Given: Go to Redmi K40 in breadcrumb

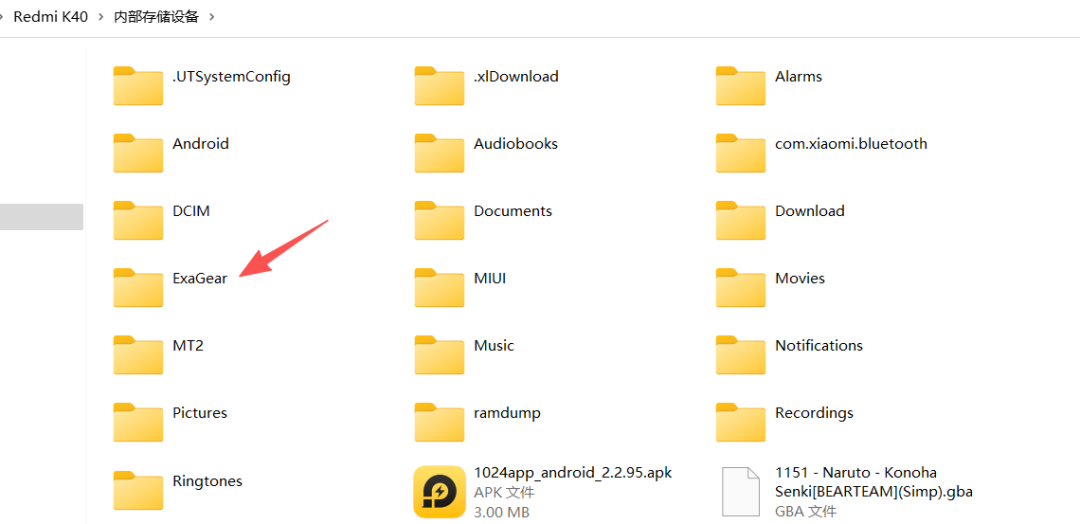Looking at the screenshot, I should [50, 17].
